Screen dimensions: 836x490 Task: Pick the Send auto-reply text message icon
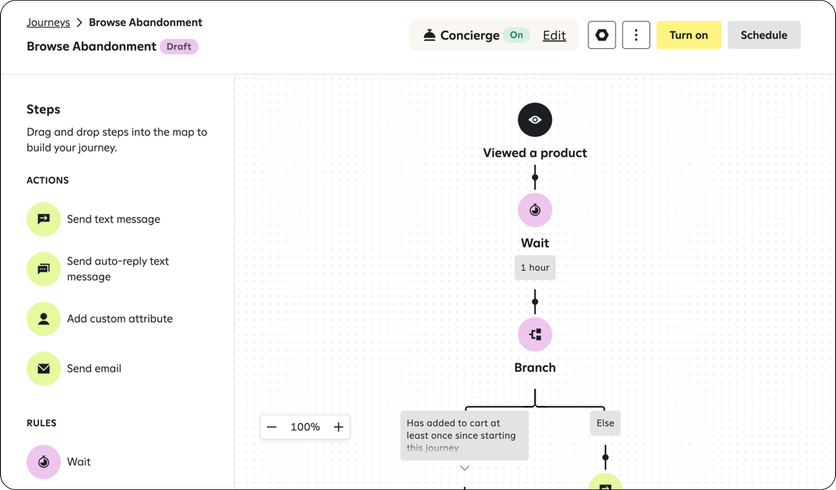click(44, 269)
